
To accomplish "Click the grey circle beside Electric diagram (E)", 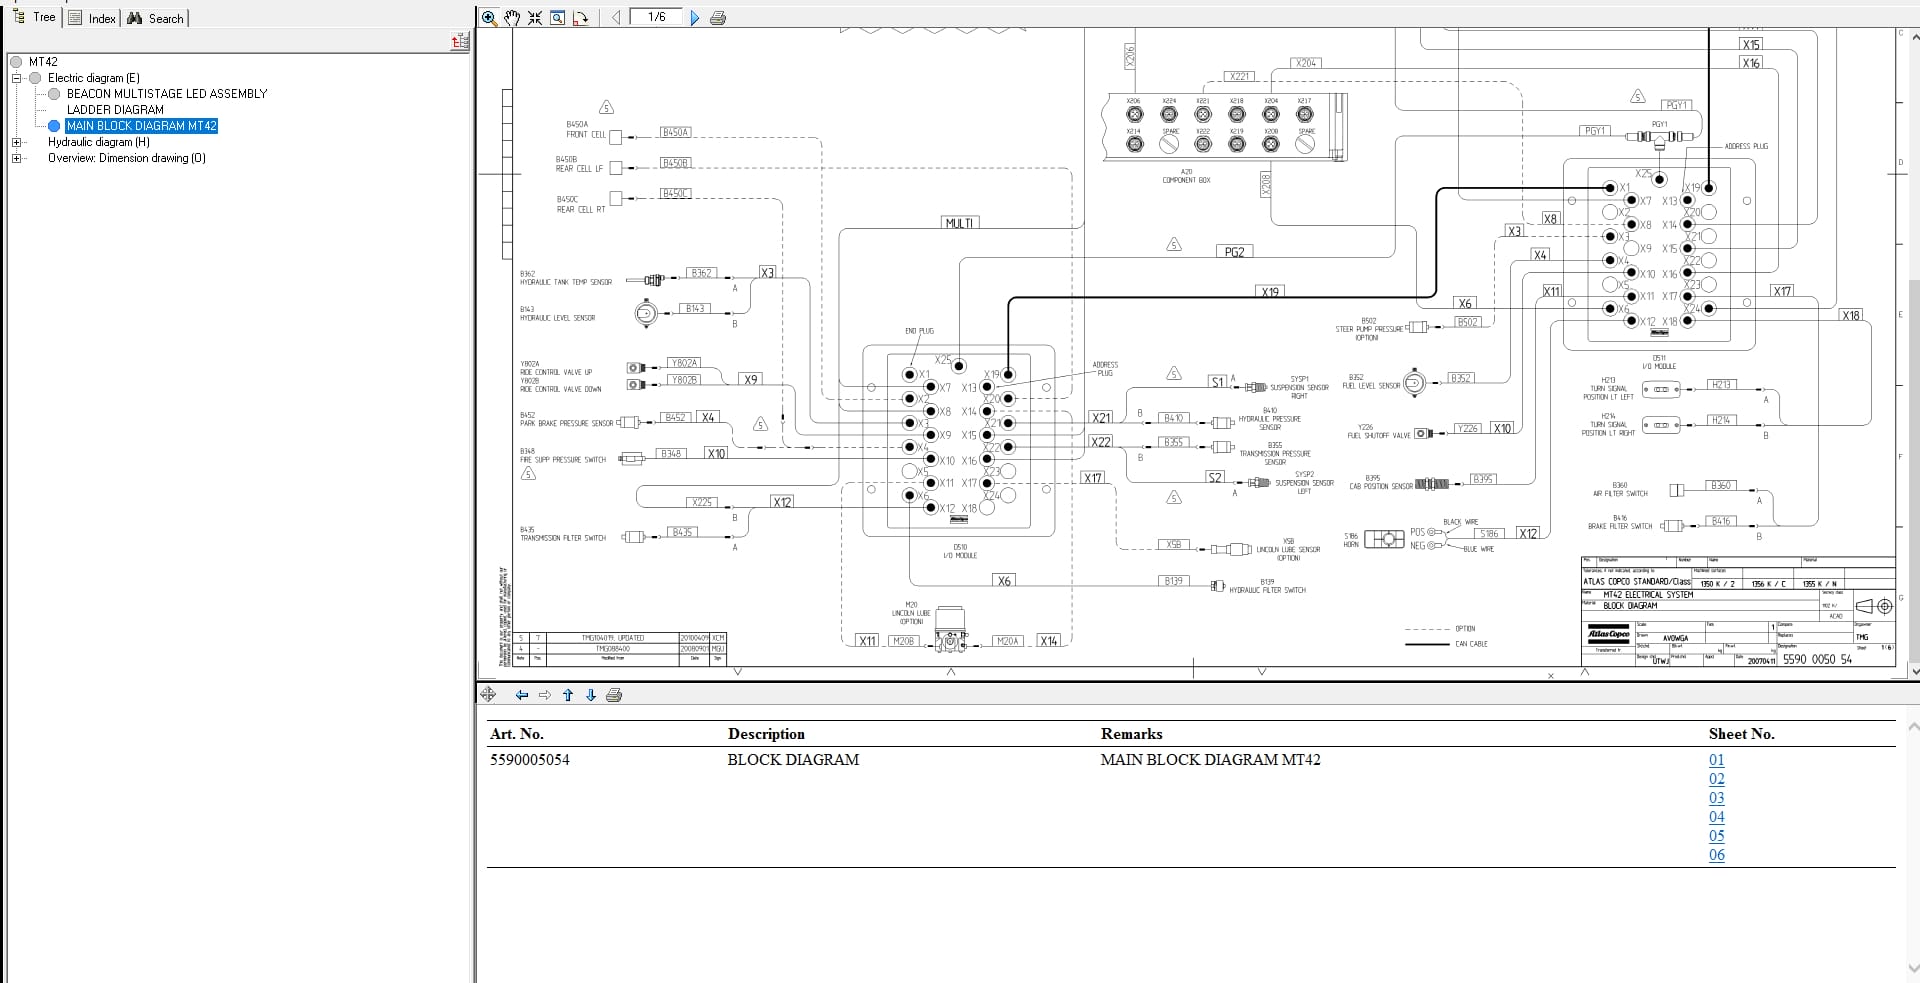I will pyautogui.click(x=35, y=77).
